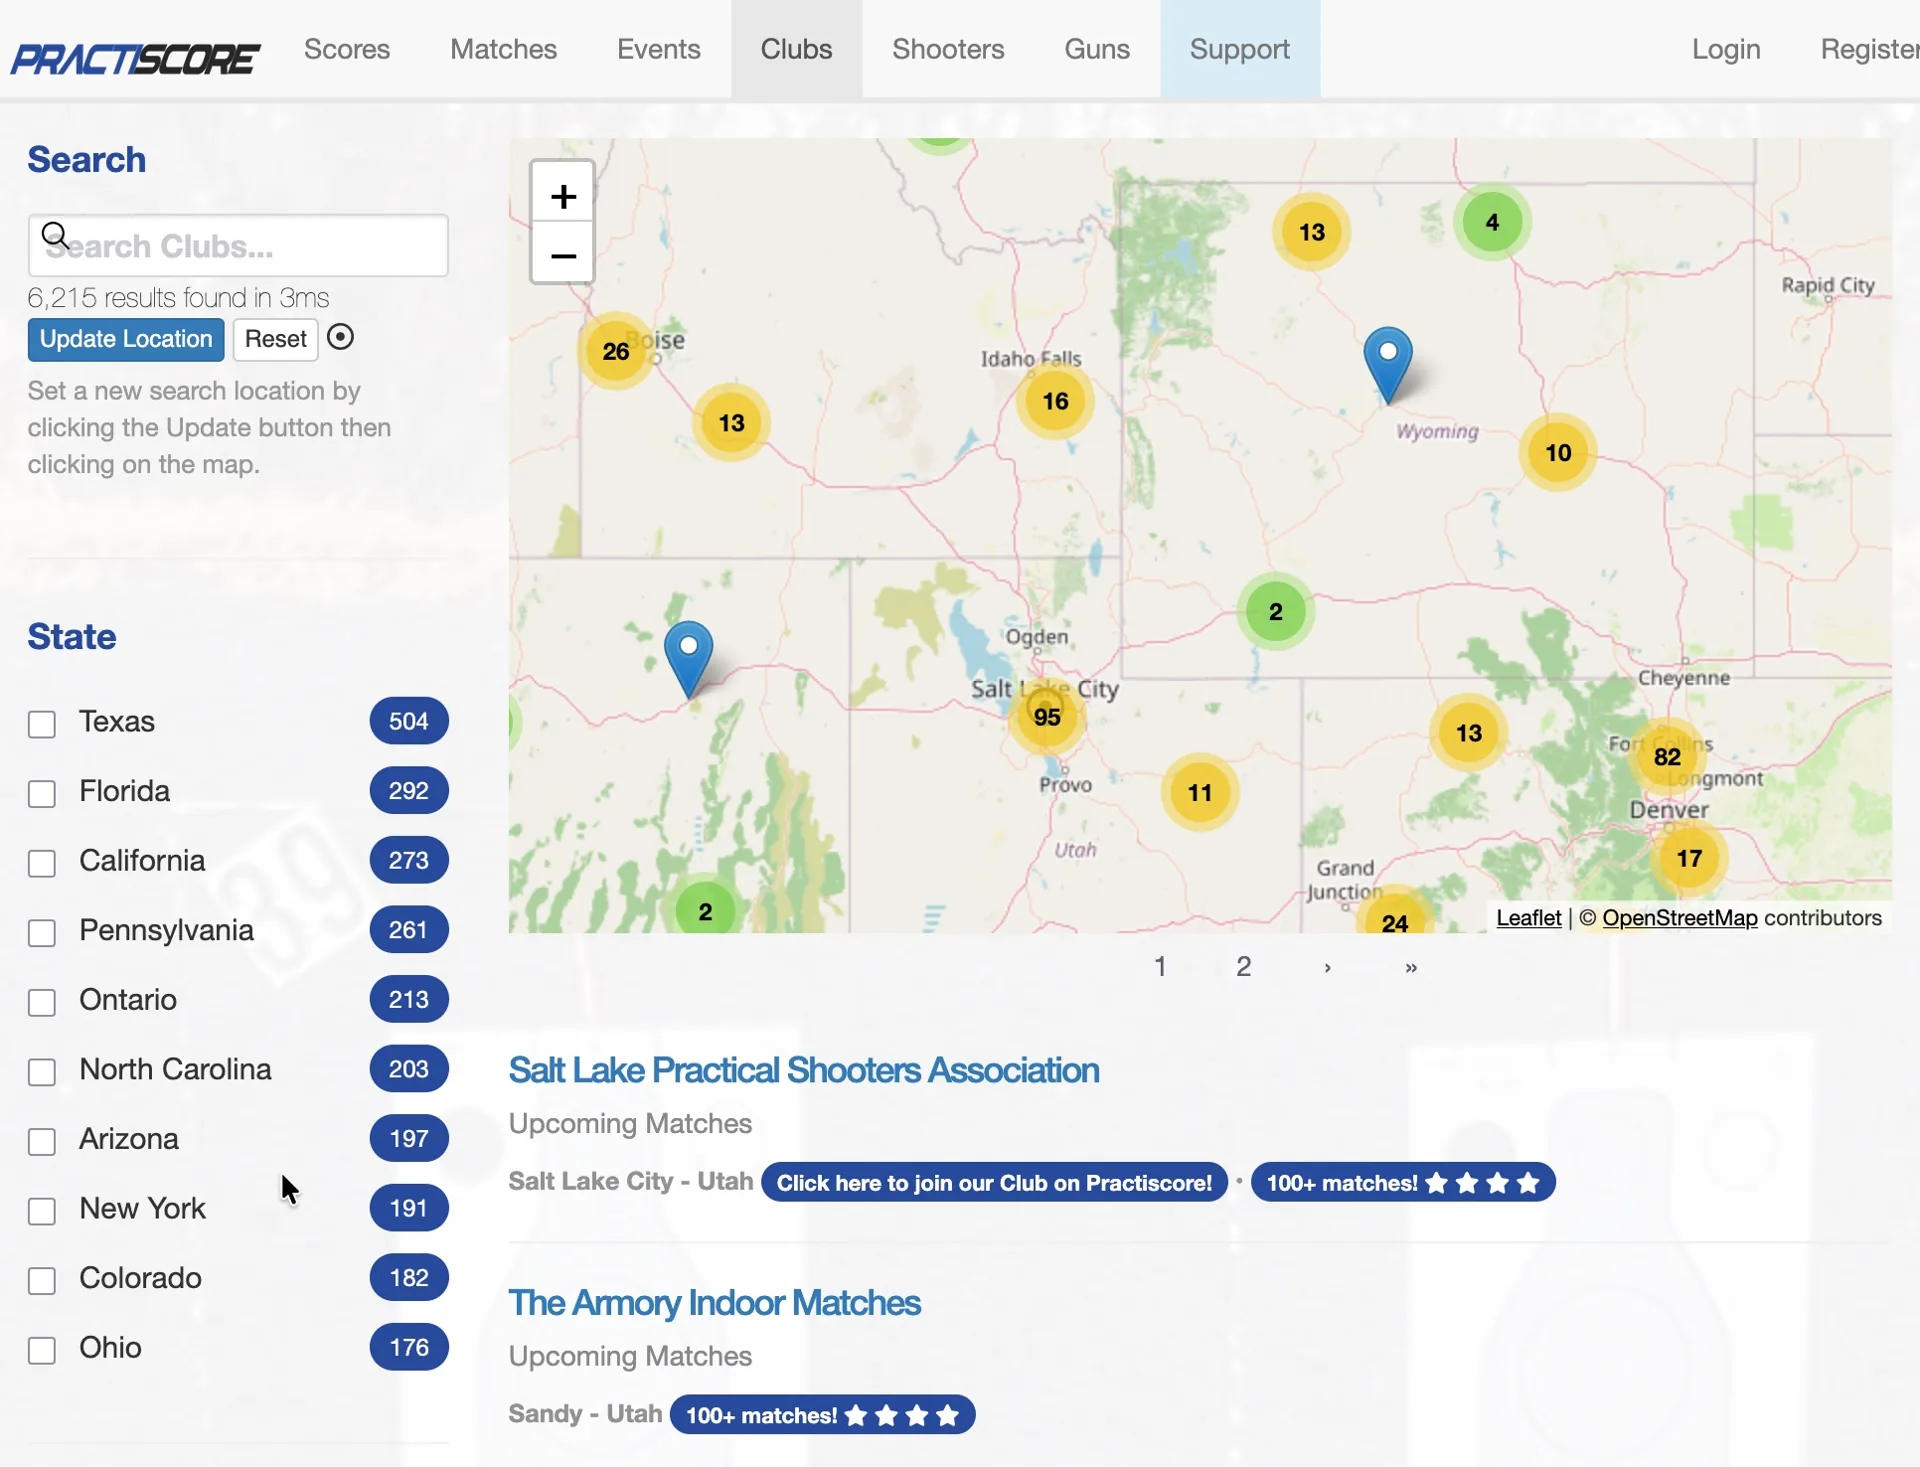Open the 13 cluster left of the 4 cluster
Screen dimensions: 1920x1467
pos(1312,232)
